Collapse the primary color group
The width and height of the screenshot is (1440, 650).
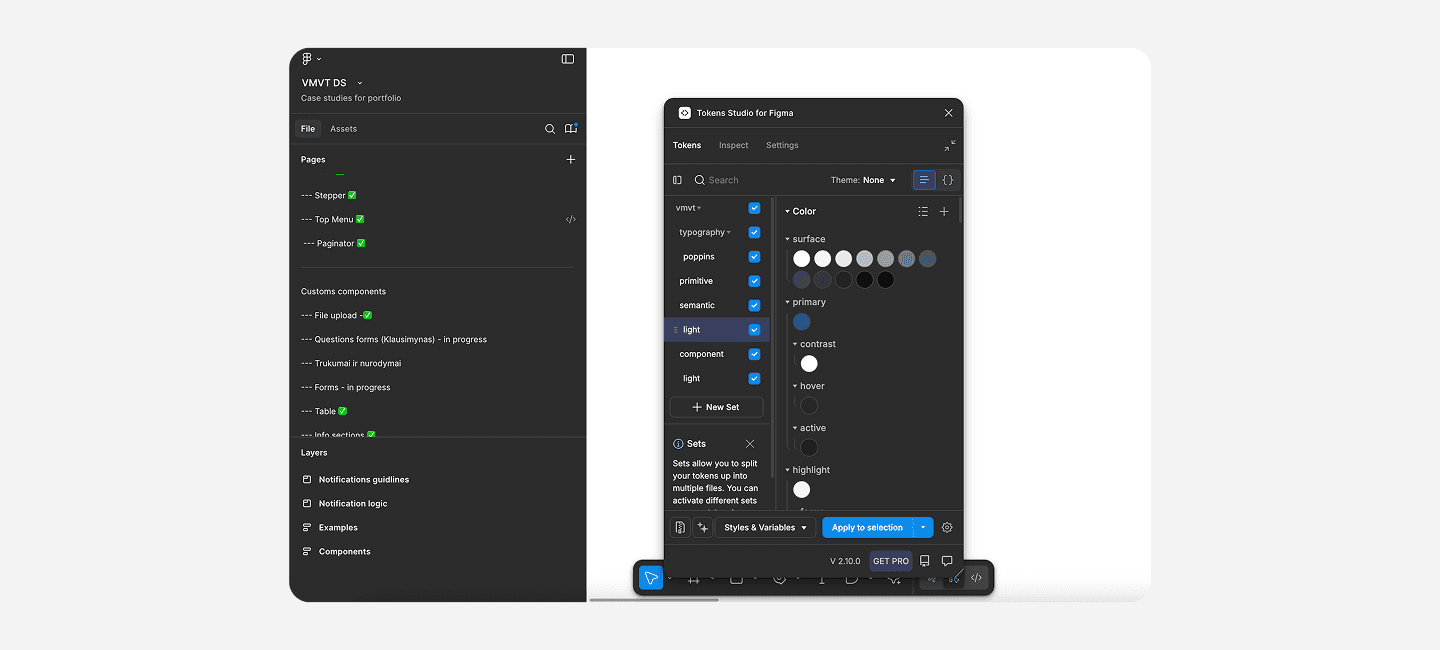pyautogui.click(x=788, y=302)
